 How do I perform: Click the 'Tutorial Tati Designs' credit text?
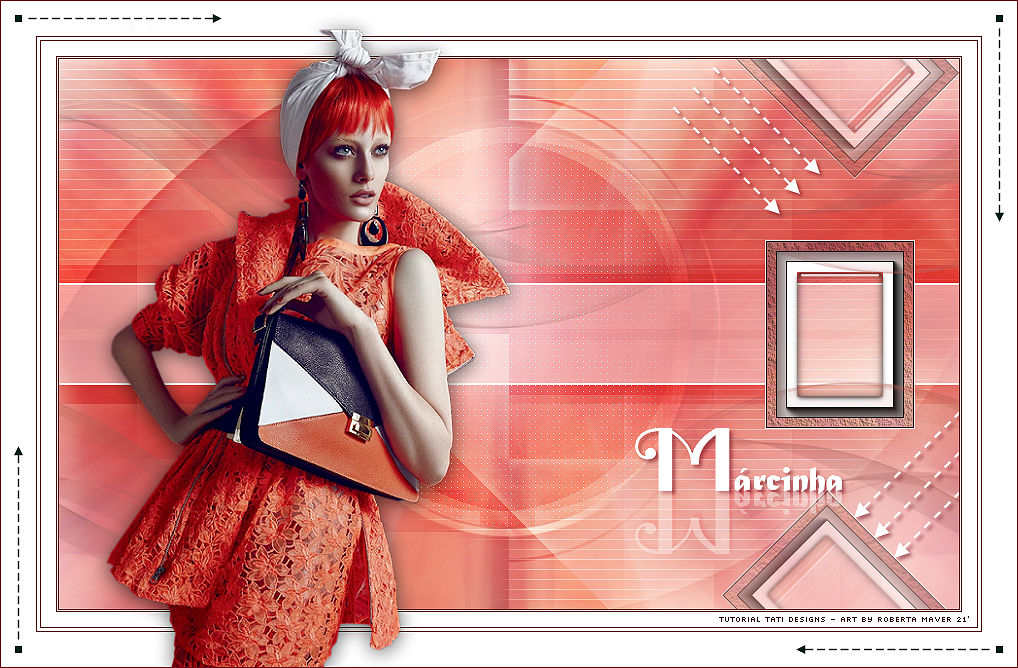pyautogui.click(x=772, y=619)
